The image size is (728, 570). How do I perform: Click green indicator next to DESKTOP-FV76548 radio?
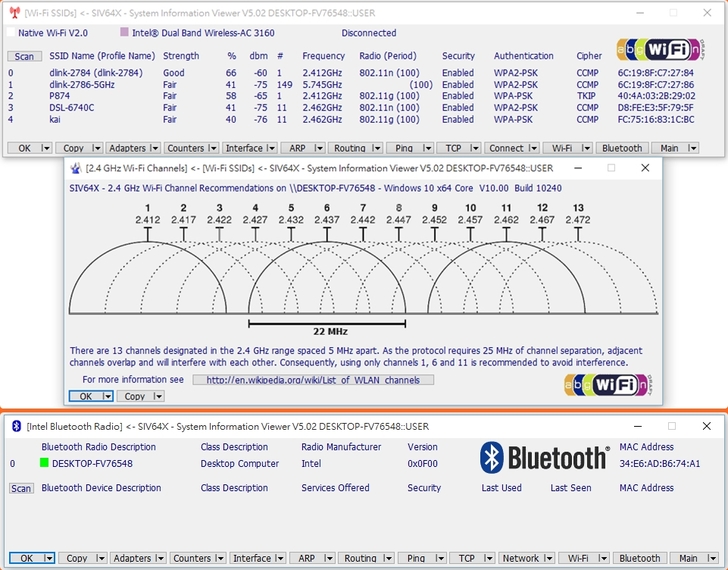pos(44,464)
